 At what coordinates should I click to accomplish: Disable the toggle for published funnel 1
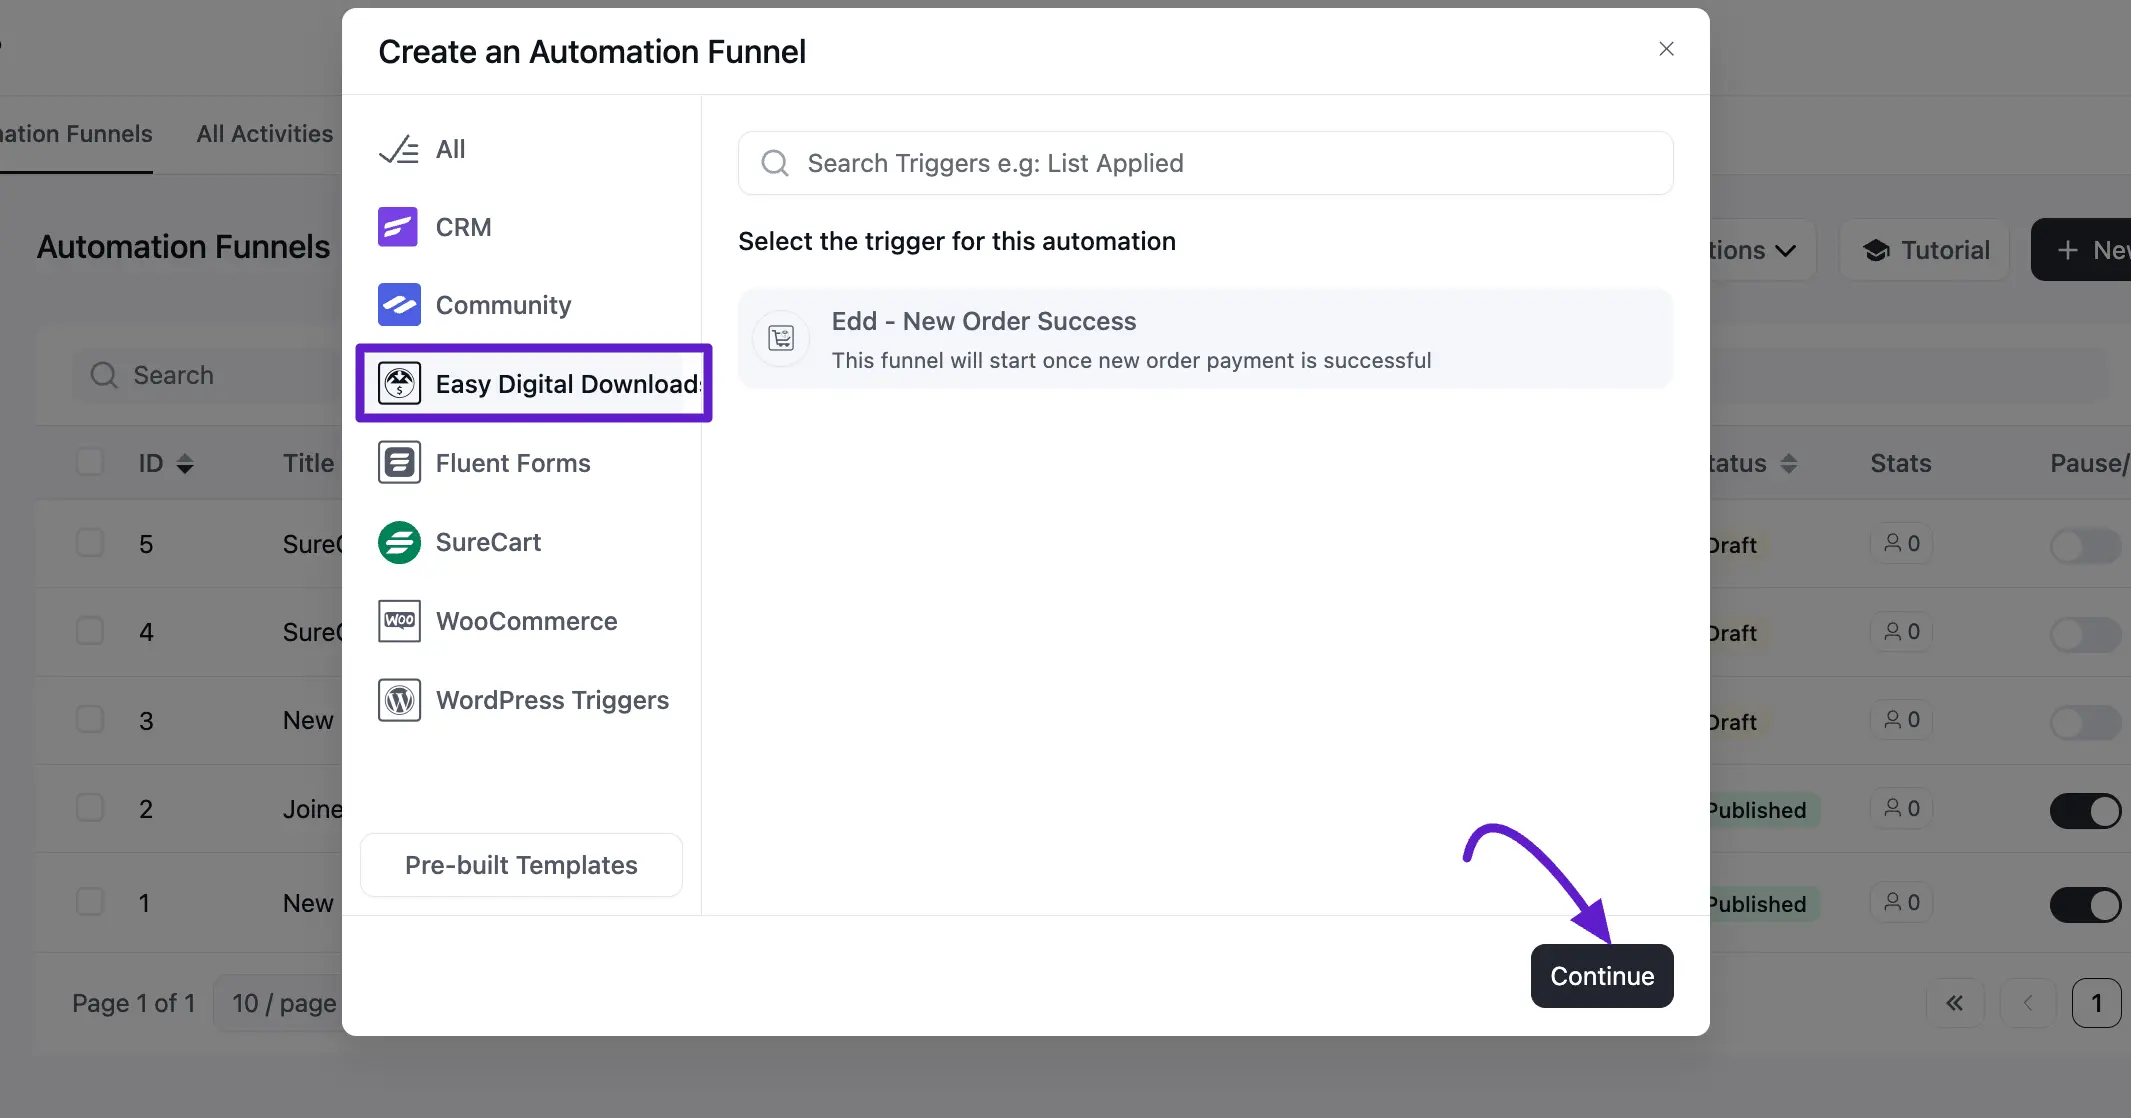(x=2085, y=905)
